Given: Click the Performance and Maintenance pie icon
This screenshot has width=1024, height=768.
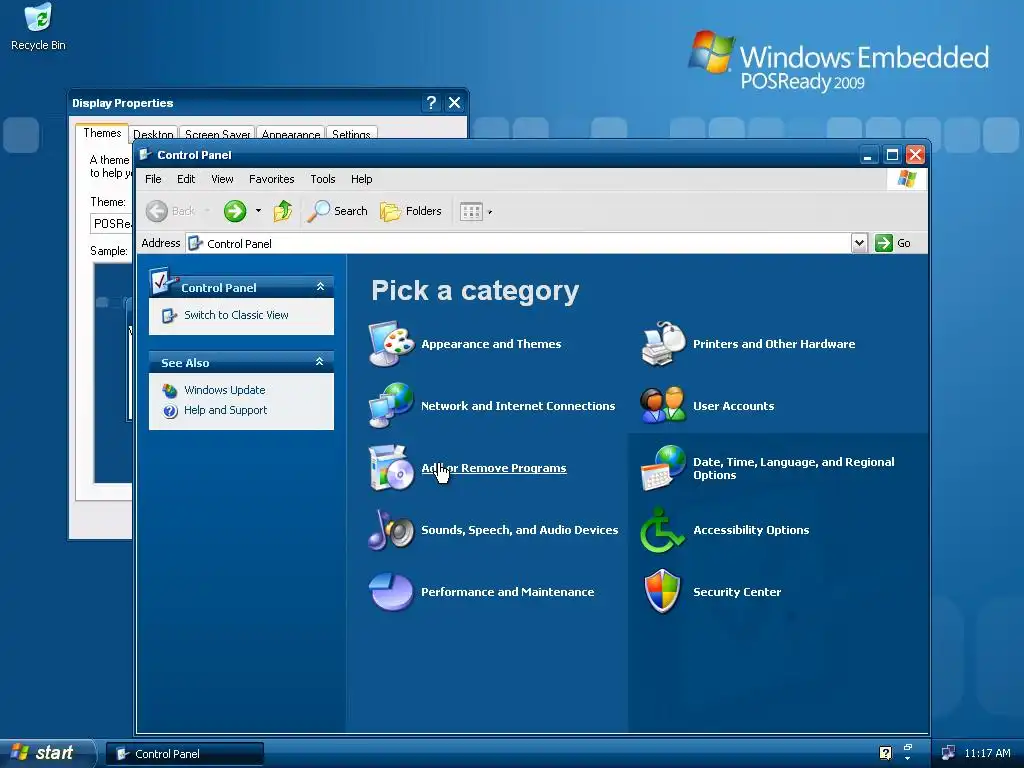Looking at the screenshot, I should 391,592.
